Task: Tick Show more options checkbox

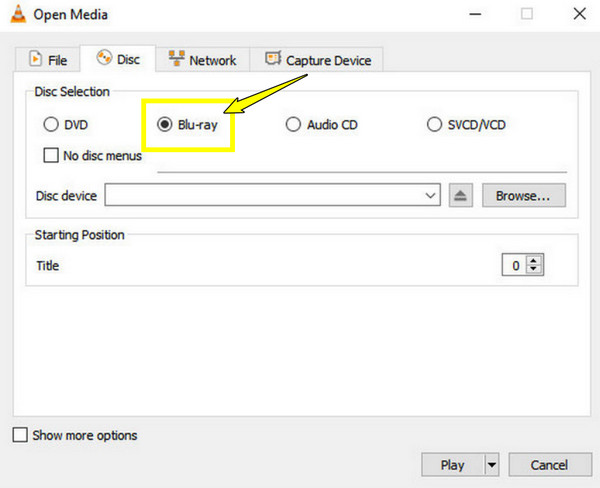Action: click(x=20, y=435)
